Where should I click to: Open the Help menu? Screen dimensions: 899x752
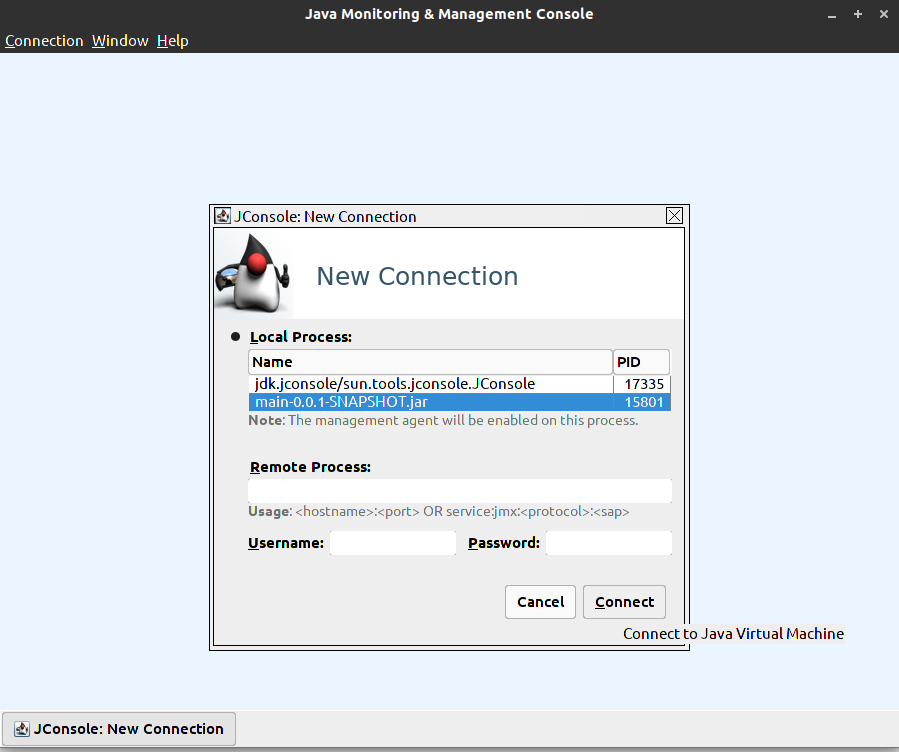click(173, 41)
